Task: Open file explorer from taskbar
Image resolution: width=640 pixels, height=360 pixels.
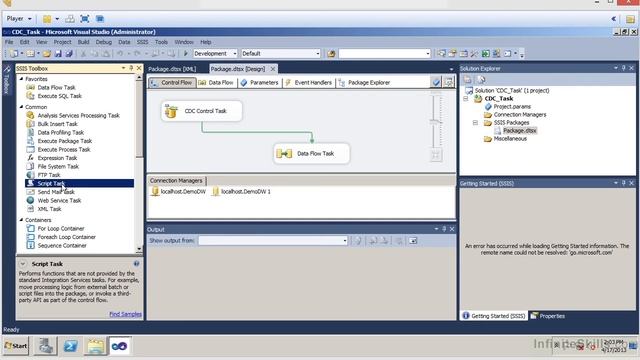Action: click(96, 346)
